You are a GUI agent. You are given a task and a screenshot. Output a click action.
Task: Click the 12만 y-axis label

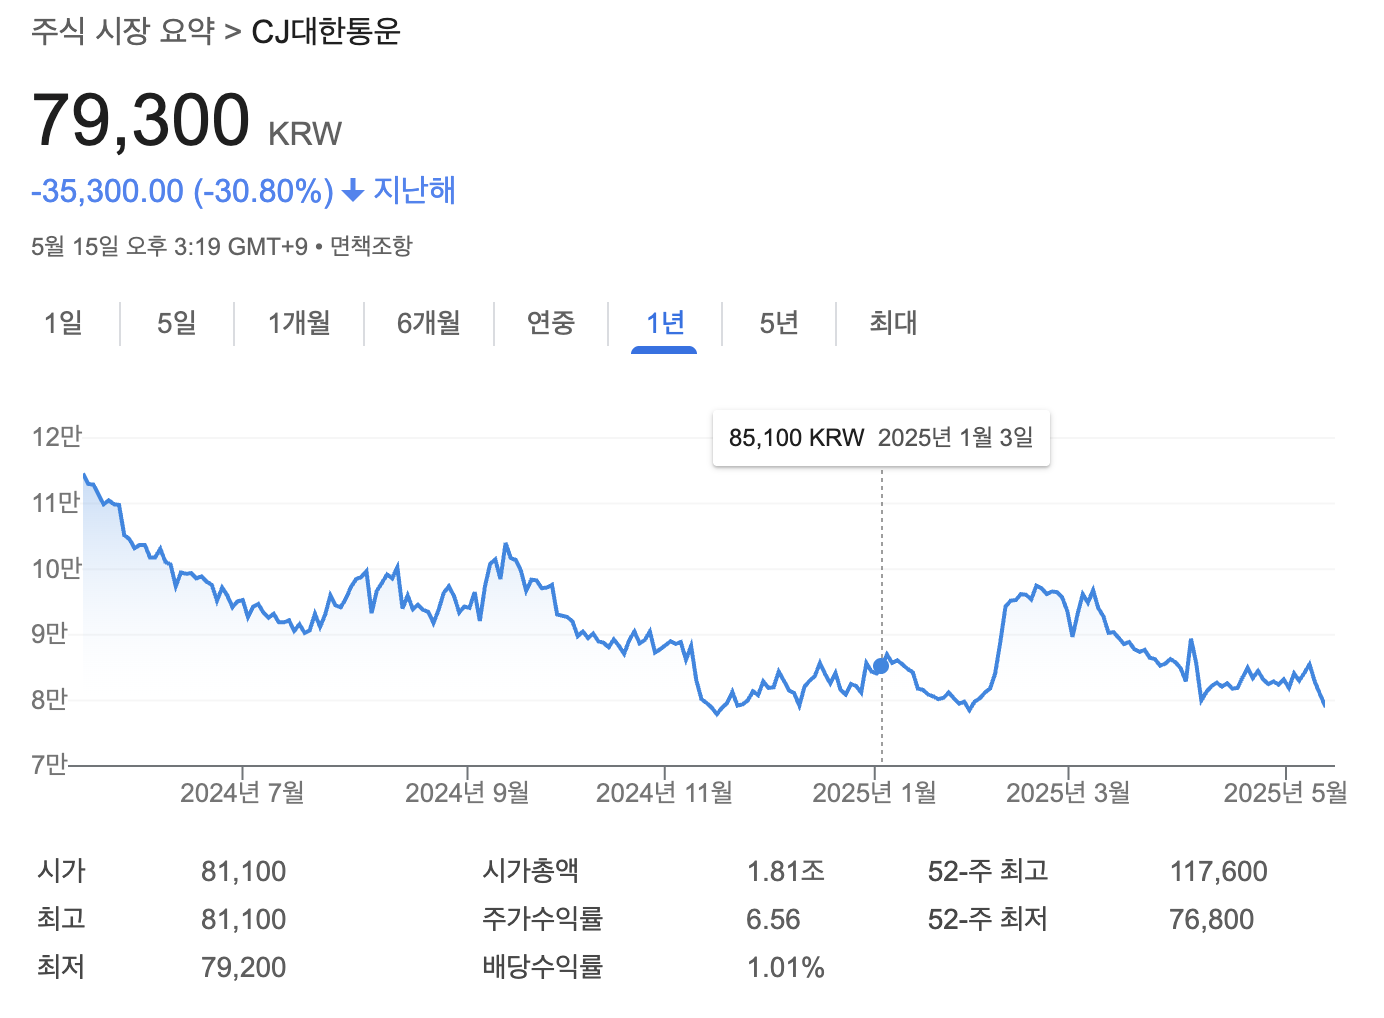56,437
